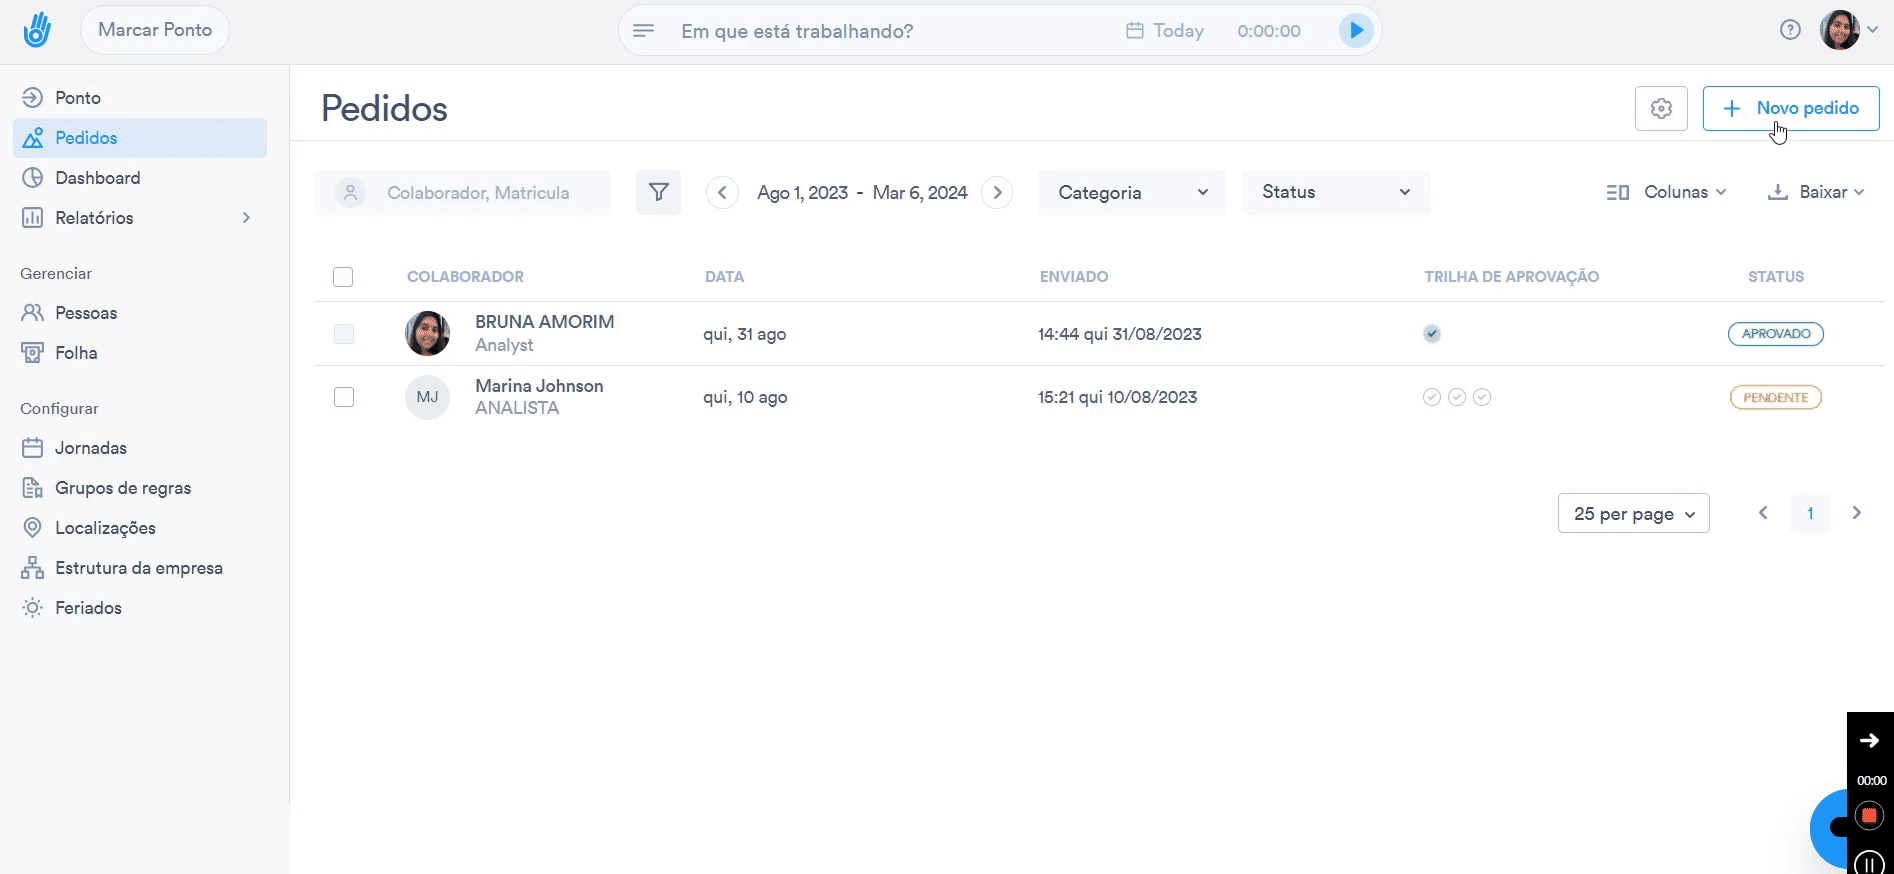Open Dashboard in the sidebar
This screenshot has height=874, width=1894.
coord(97,178)
